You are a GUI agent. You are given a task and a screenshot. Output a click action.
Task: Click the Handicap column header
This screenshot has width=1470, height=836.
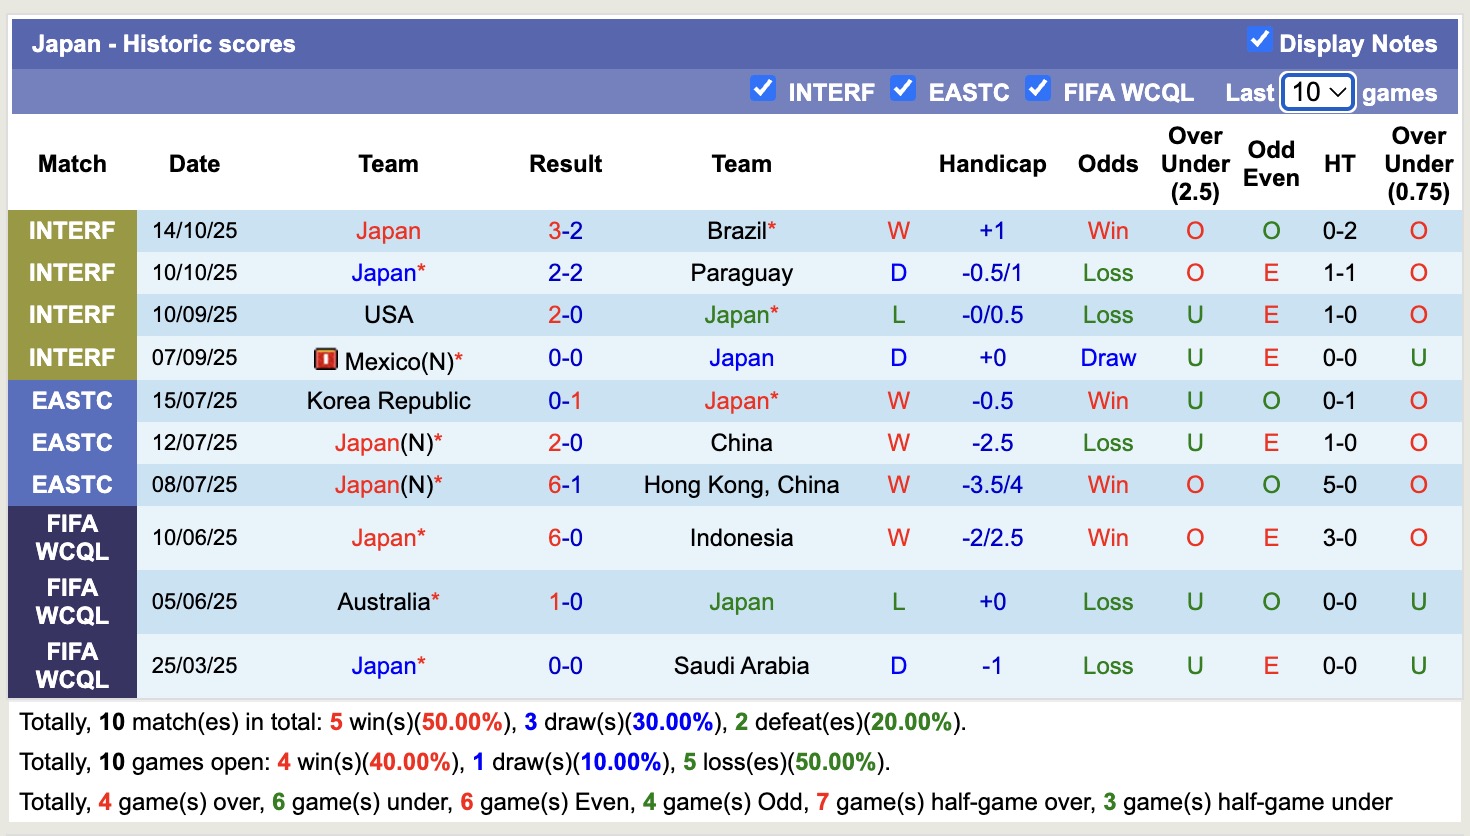pyautogui.click(x=992, y=164)
